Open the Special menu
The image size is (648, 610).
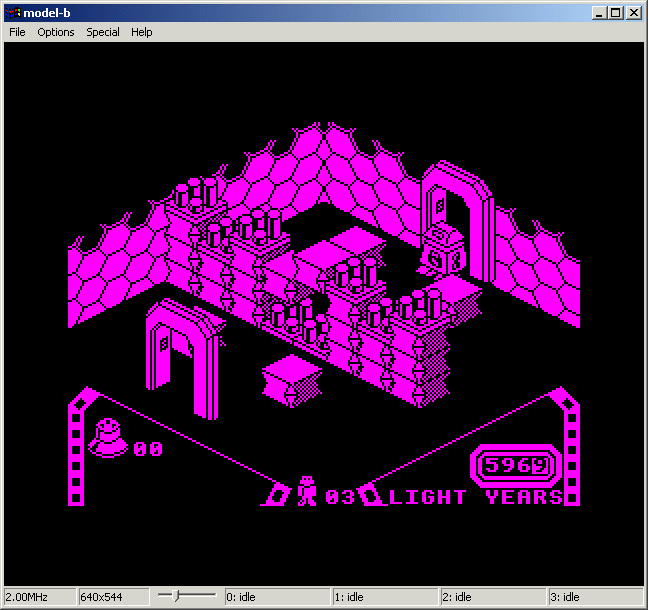[x=102, y=32]
